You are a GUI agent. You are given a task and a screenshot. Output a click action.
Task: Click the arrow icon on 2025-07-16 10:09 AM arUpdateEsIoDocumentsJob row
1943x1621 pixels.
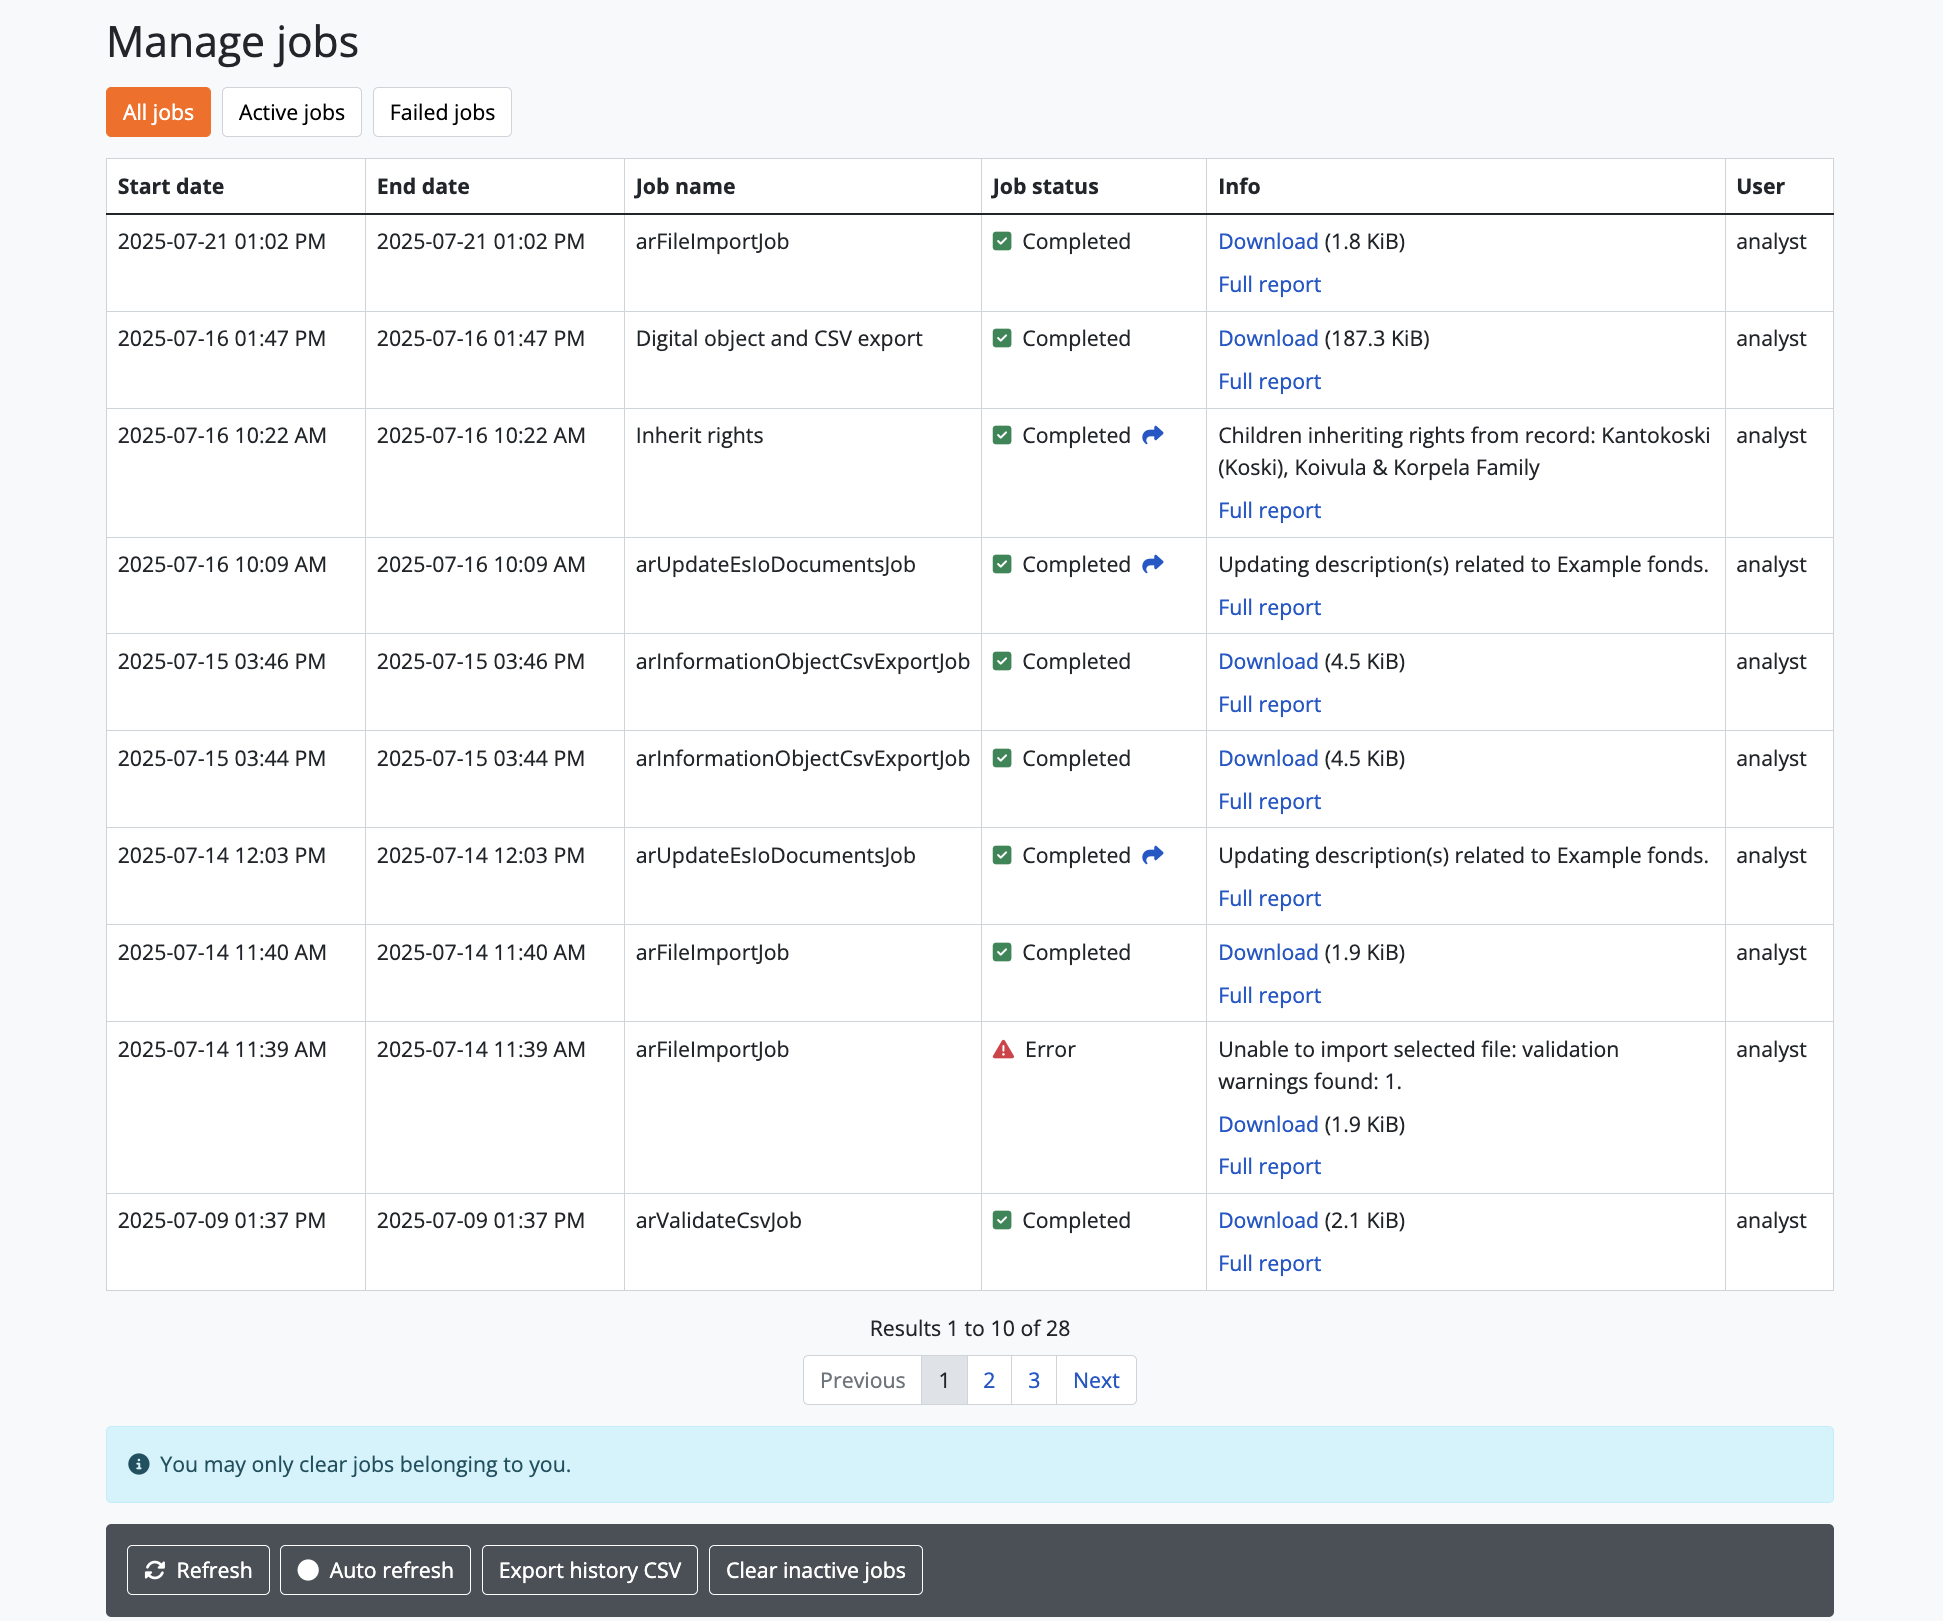pyautogui.click(x=1153, y=564)
